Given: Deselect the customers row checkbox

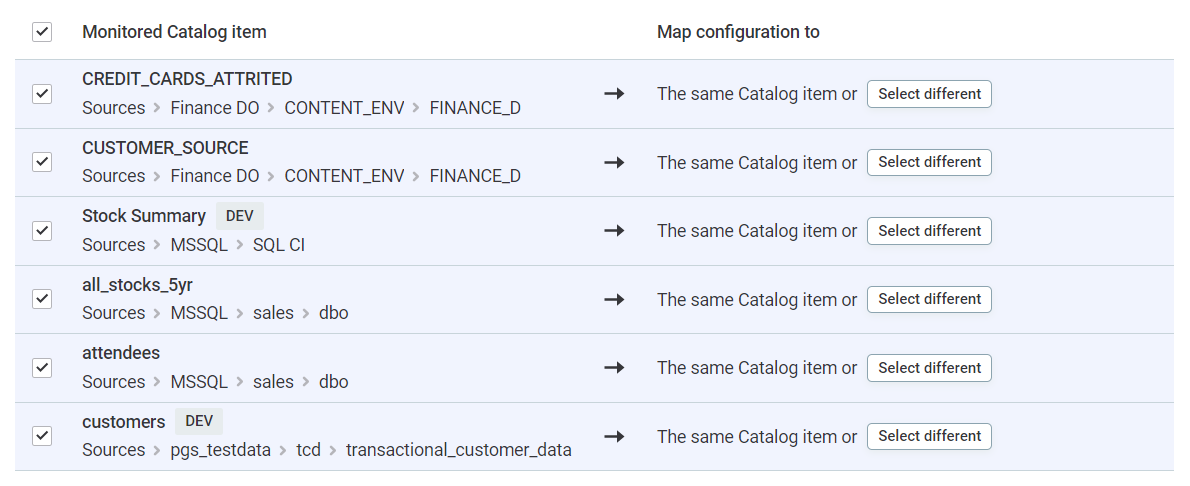Looking at the screenshot, I should [42, 436].
